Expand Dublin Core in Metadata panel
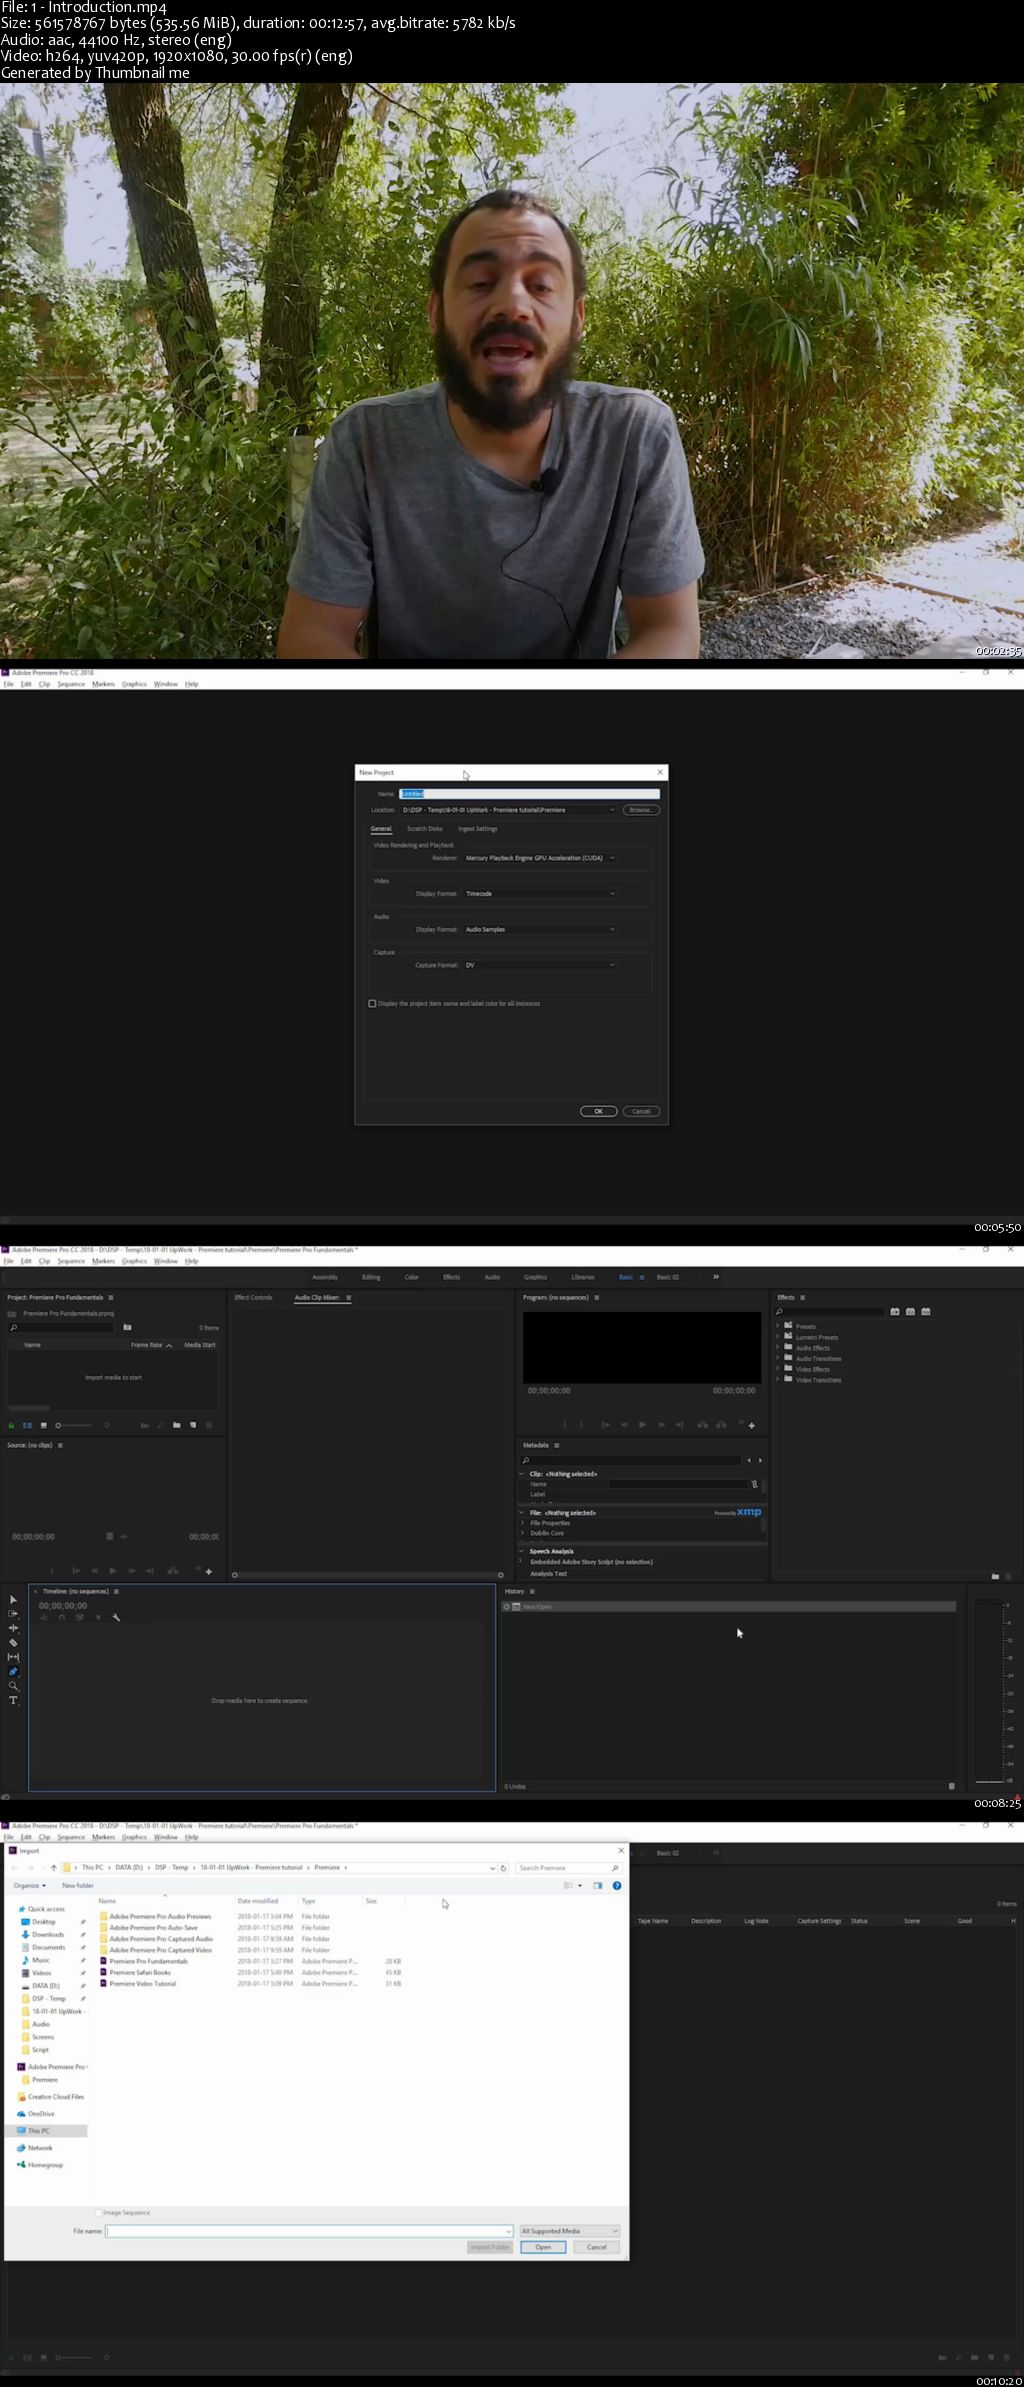The width and height of the screenshot is (1024, 2387). [522, 1533]
